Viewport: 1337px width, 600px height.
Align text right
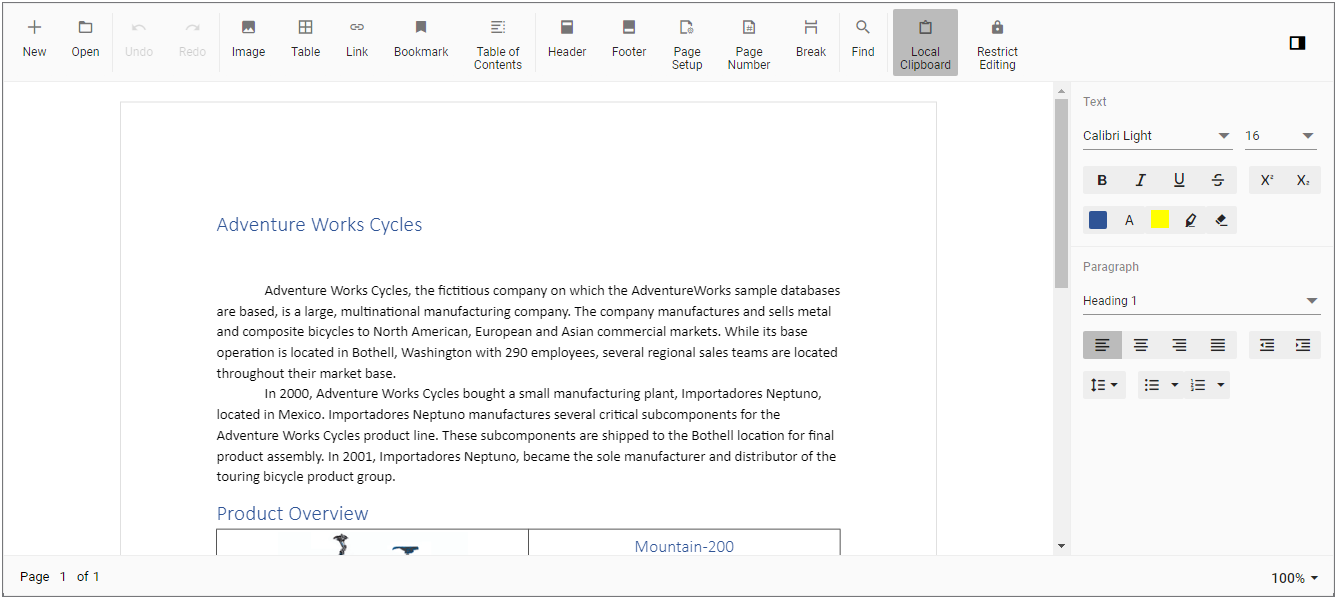1179,345
